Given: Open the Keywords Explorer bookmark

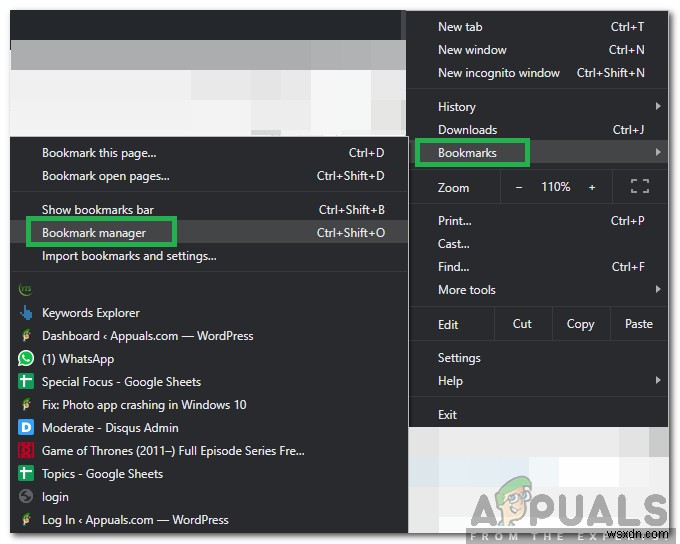Looking at the screenshot, I should pyautogui.click(x=209, y=312).
